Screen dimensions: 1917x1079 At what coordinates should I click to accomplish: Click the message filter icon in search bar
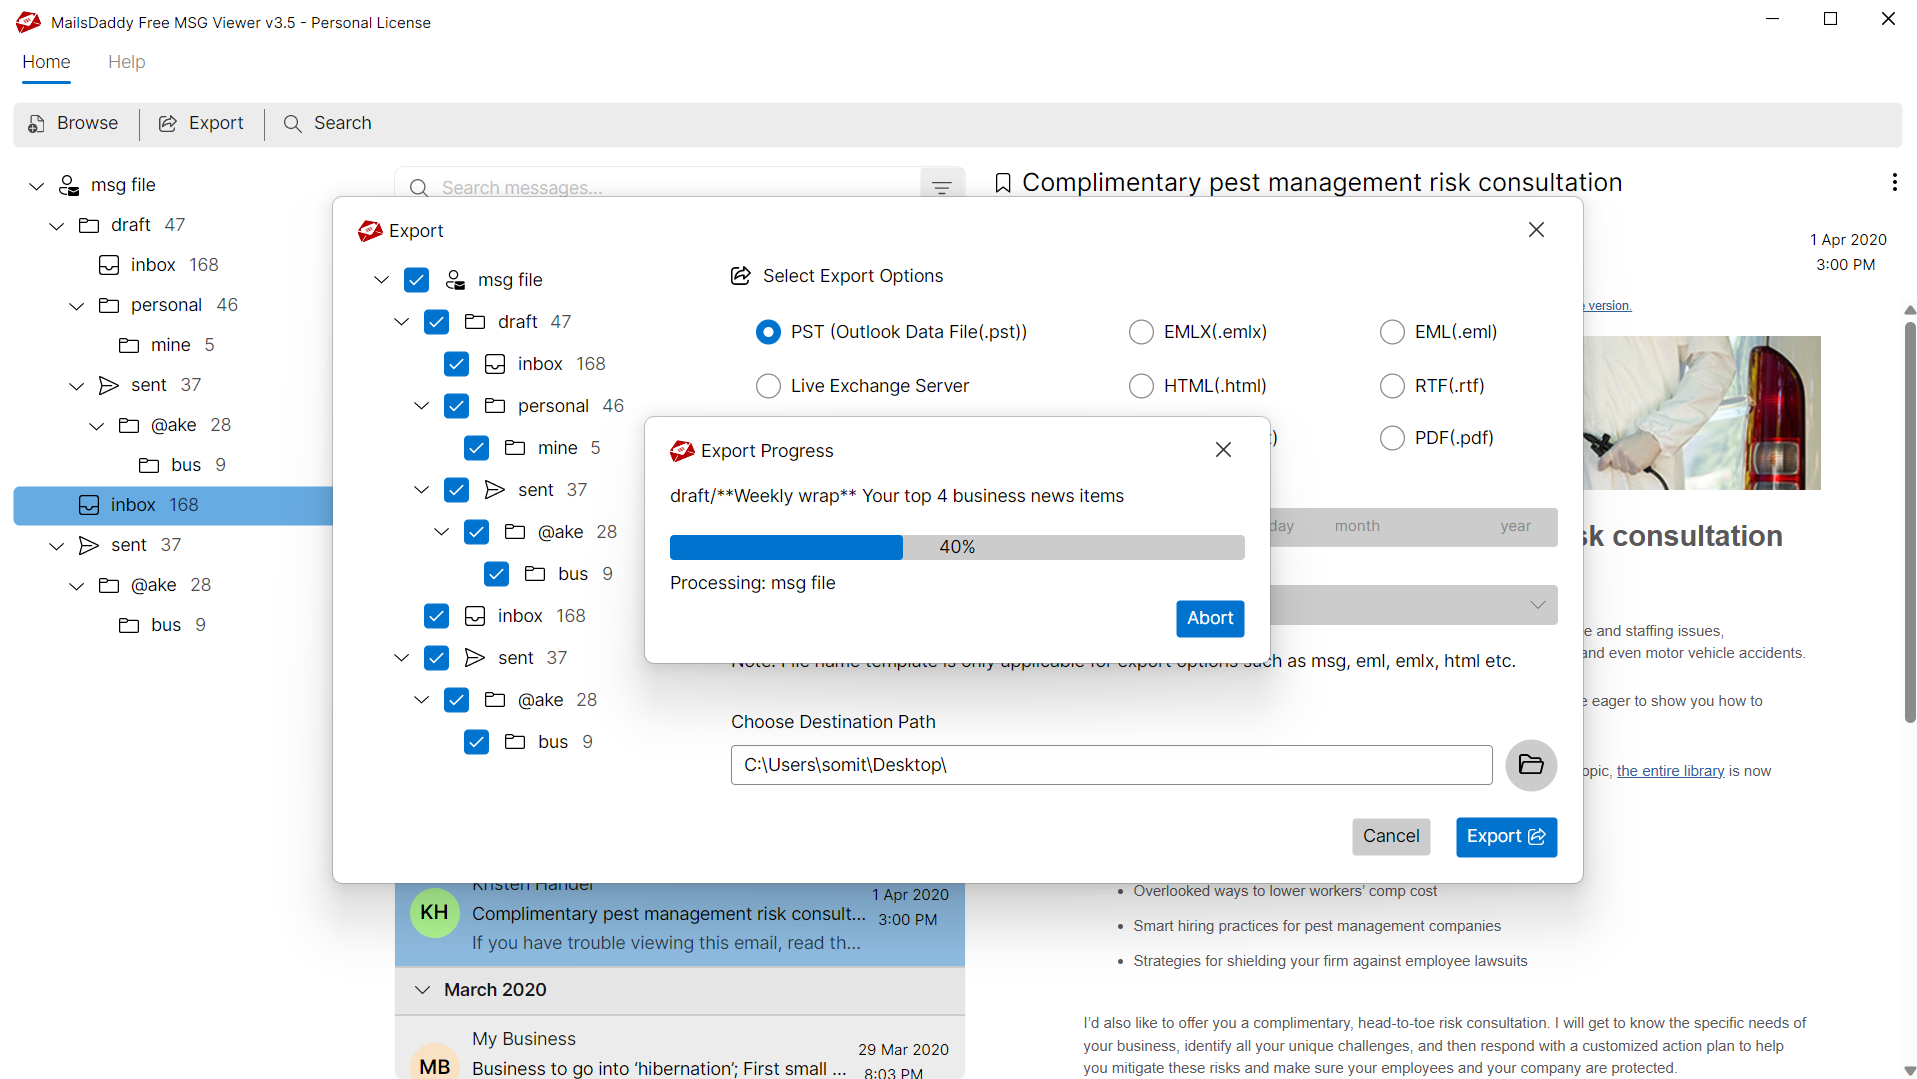pyautogui.click(x=941, y=187)
